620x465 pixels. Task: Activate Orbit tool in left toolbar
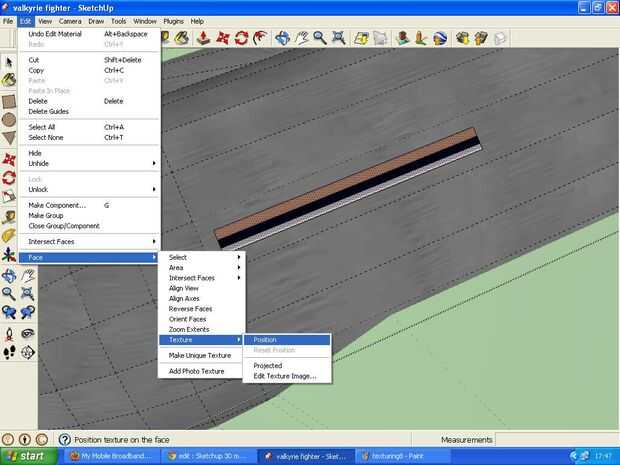click(x=9, y=276)
